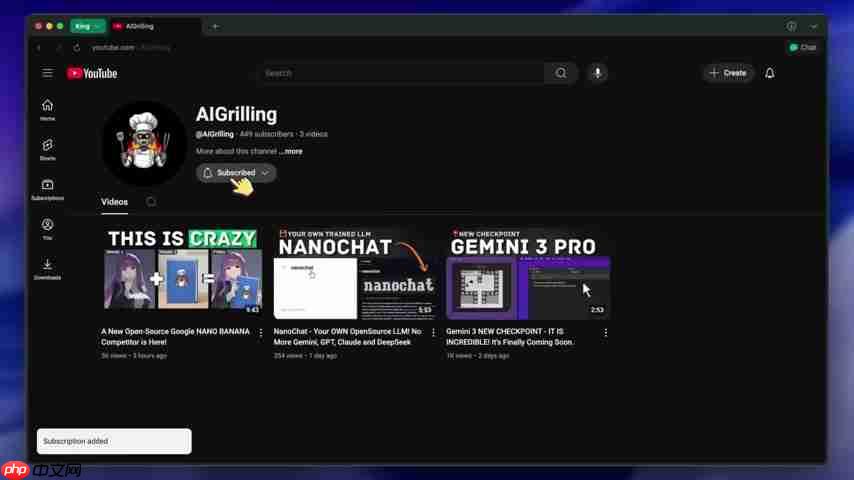This screenshot has height=480, width=854.
Task: Open options menu for Nano Banana video
Action: (261, 332)
